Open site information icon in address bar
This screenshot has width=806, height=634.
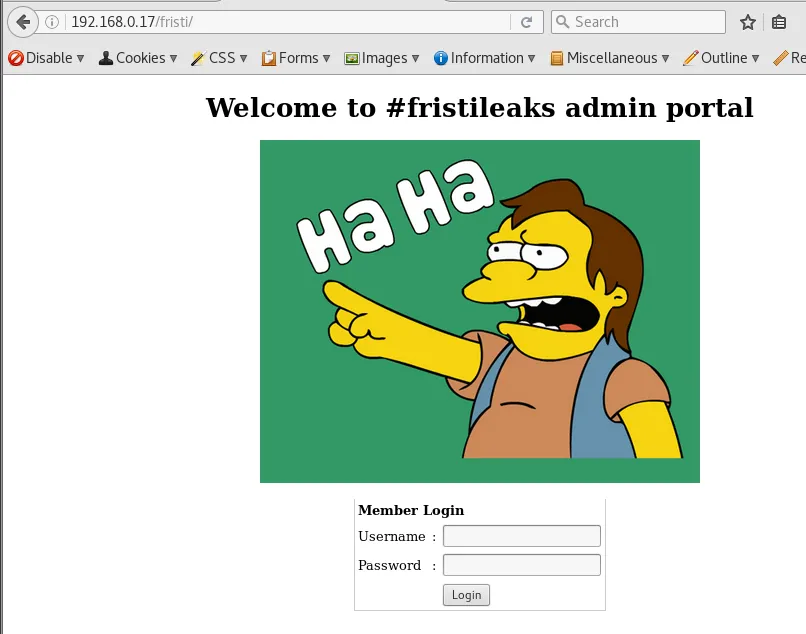pyautogui.click(x=52, y=22)
